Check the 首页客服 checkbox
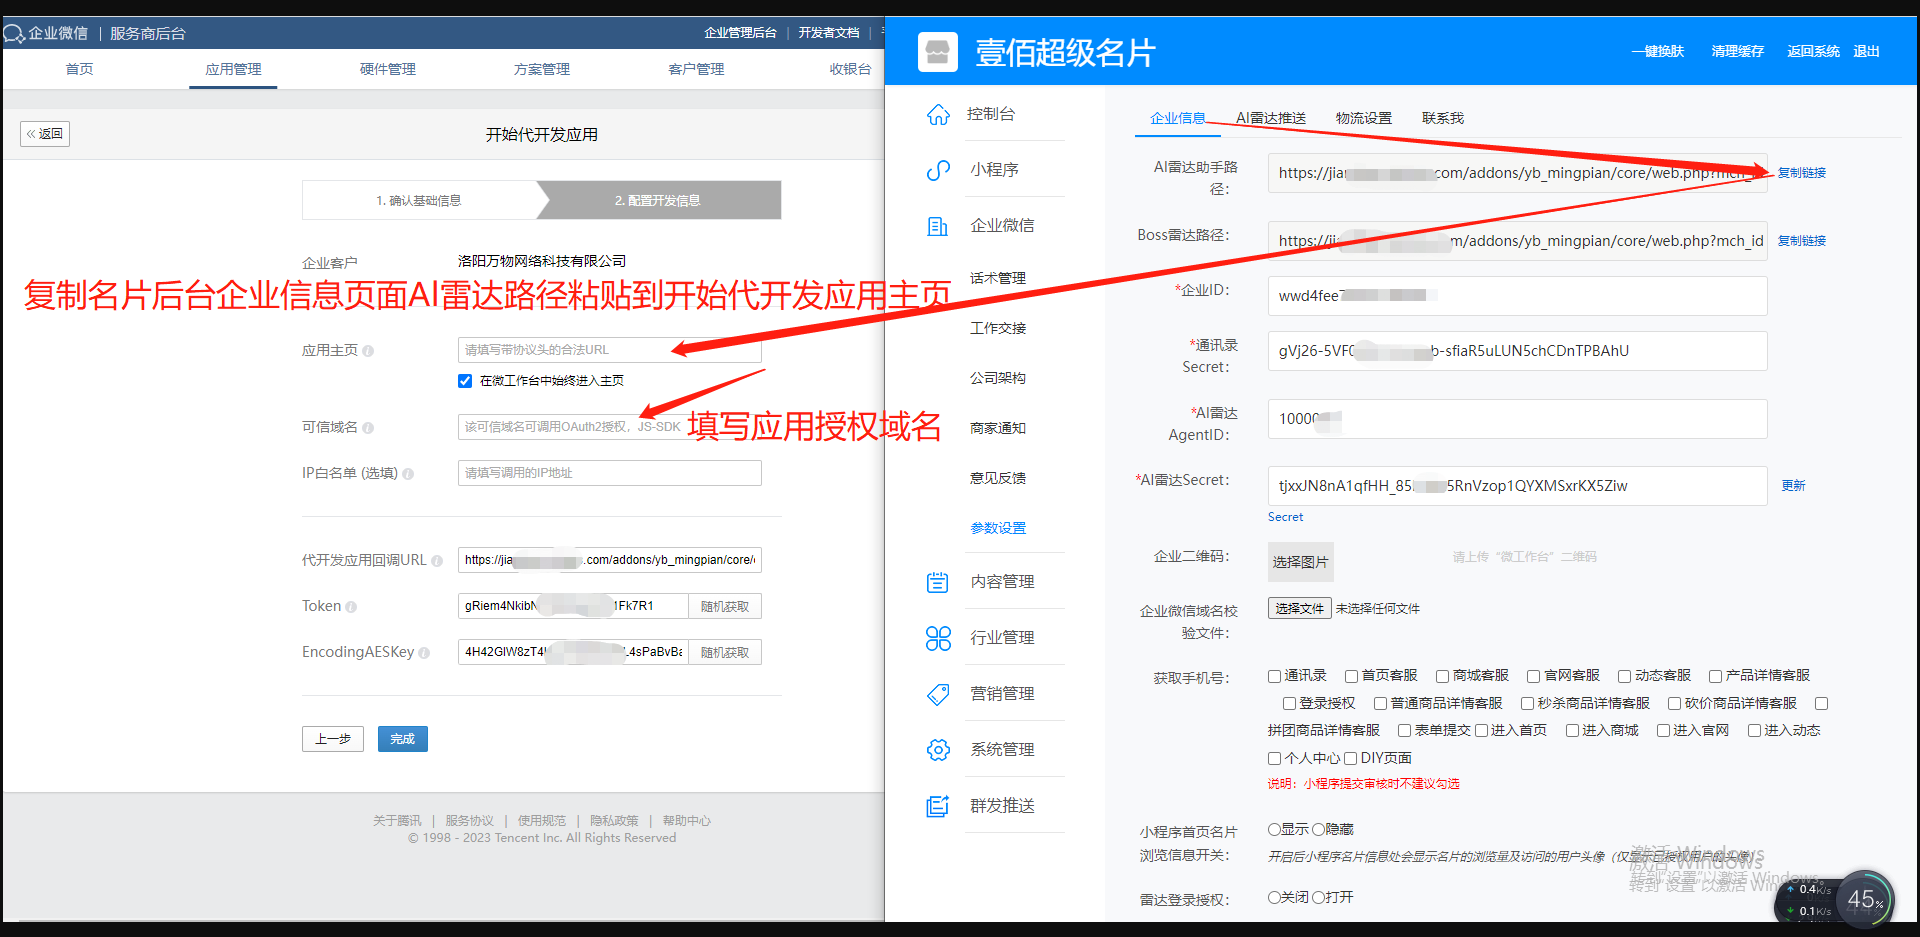The width and height of the screenshot is (1920, 937). [1351, 677]
